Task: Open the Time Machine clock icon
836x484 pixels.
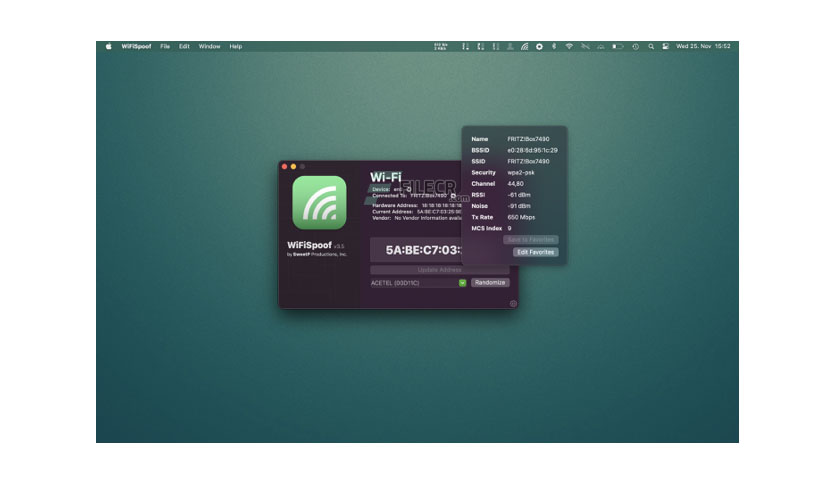Action: (x=636, y=46)
